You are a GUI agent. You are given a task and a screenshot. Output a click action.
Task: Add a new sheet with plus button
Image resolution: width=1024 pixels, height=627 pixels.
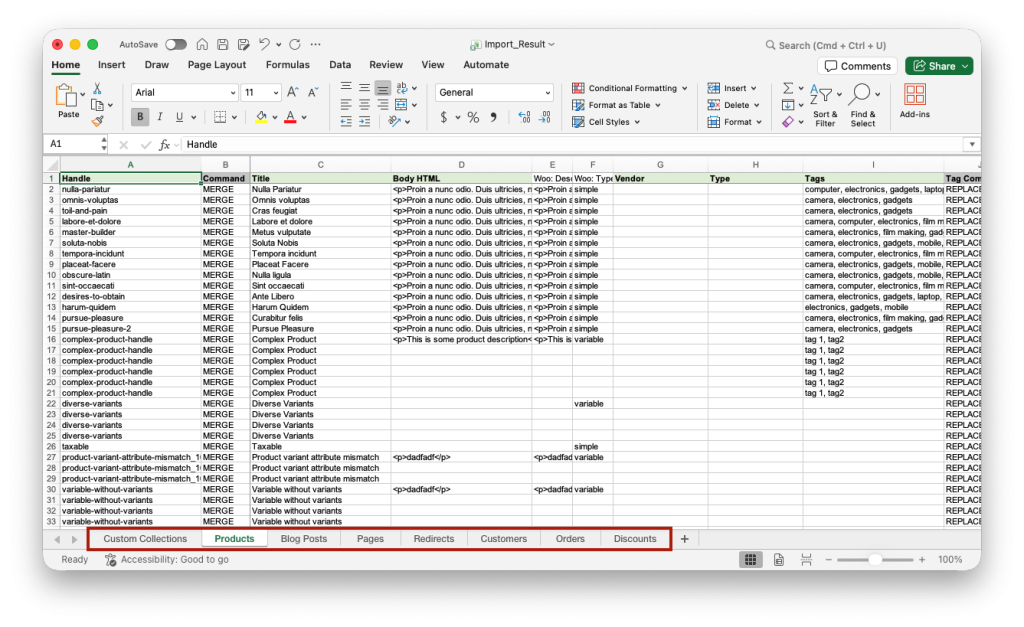click(x=684, y=539)
